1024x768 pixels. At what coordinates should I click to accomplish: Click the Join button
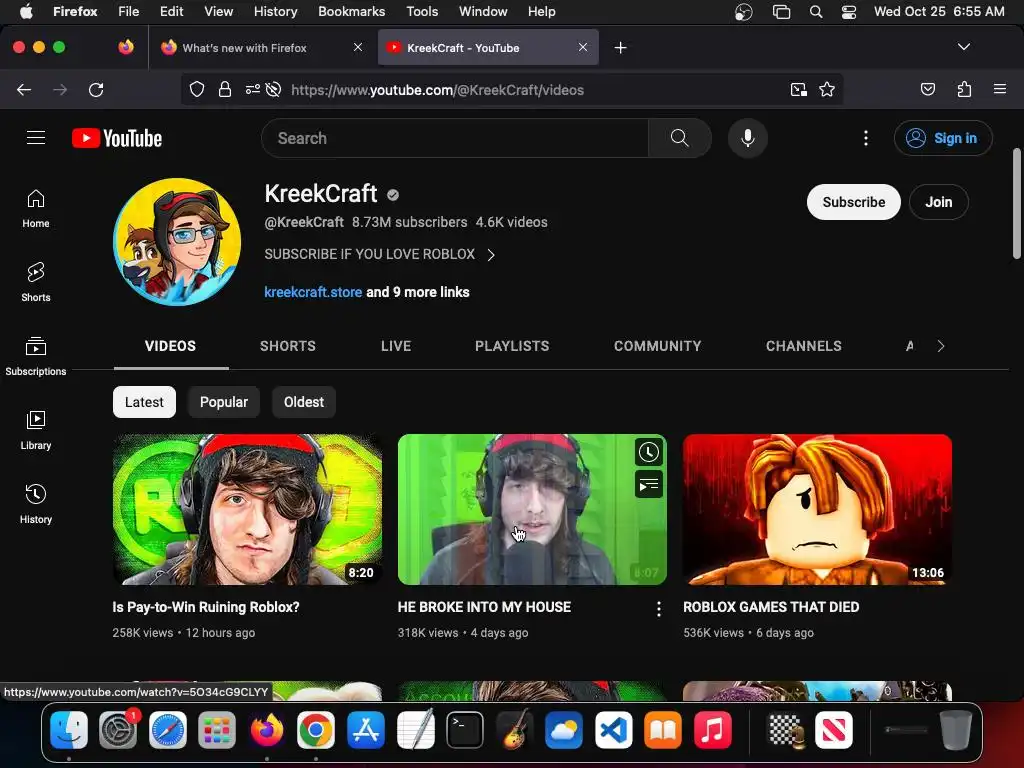coord(938,202)
